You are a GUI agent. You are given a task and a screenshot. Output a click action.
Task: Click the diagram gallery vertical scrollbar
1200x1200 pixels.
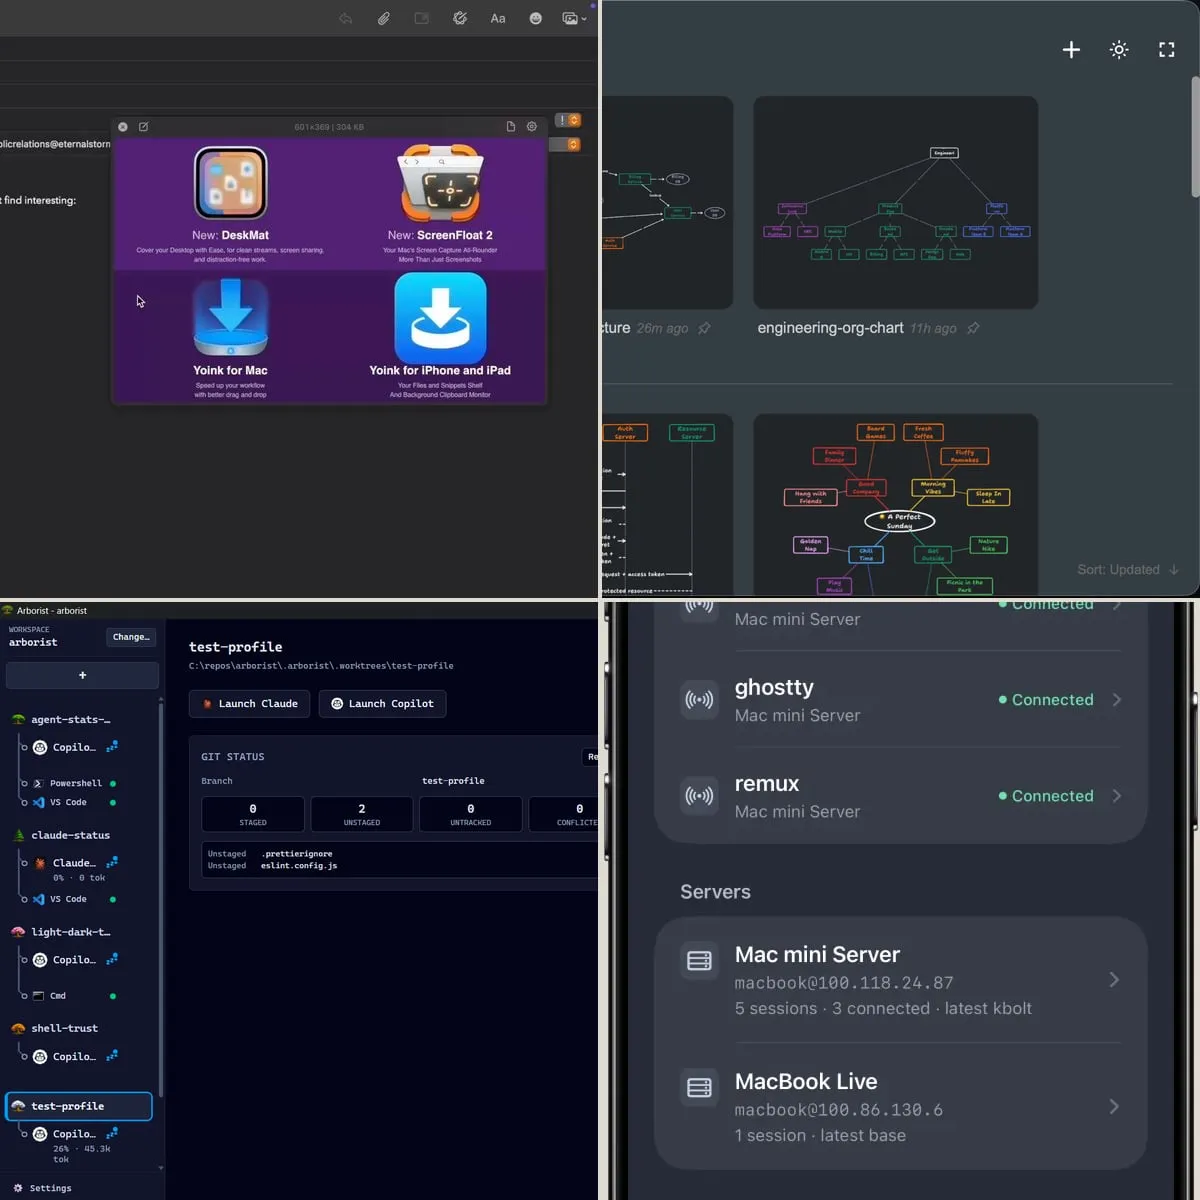pyautogui.click(x=1194, y=136)
